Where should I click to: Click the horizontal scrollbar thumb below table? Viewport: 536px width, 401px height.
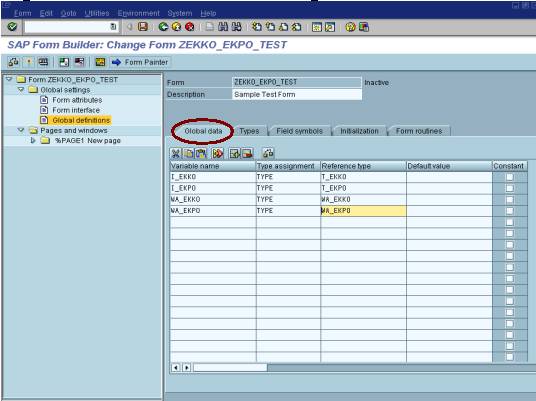230,368
